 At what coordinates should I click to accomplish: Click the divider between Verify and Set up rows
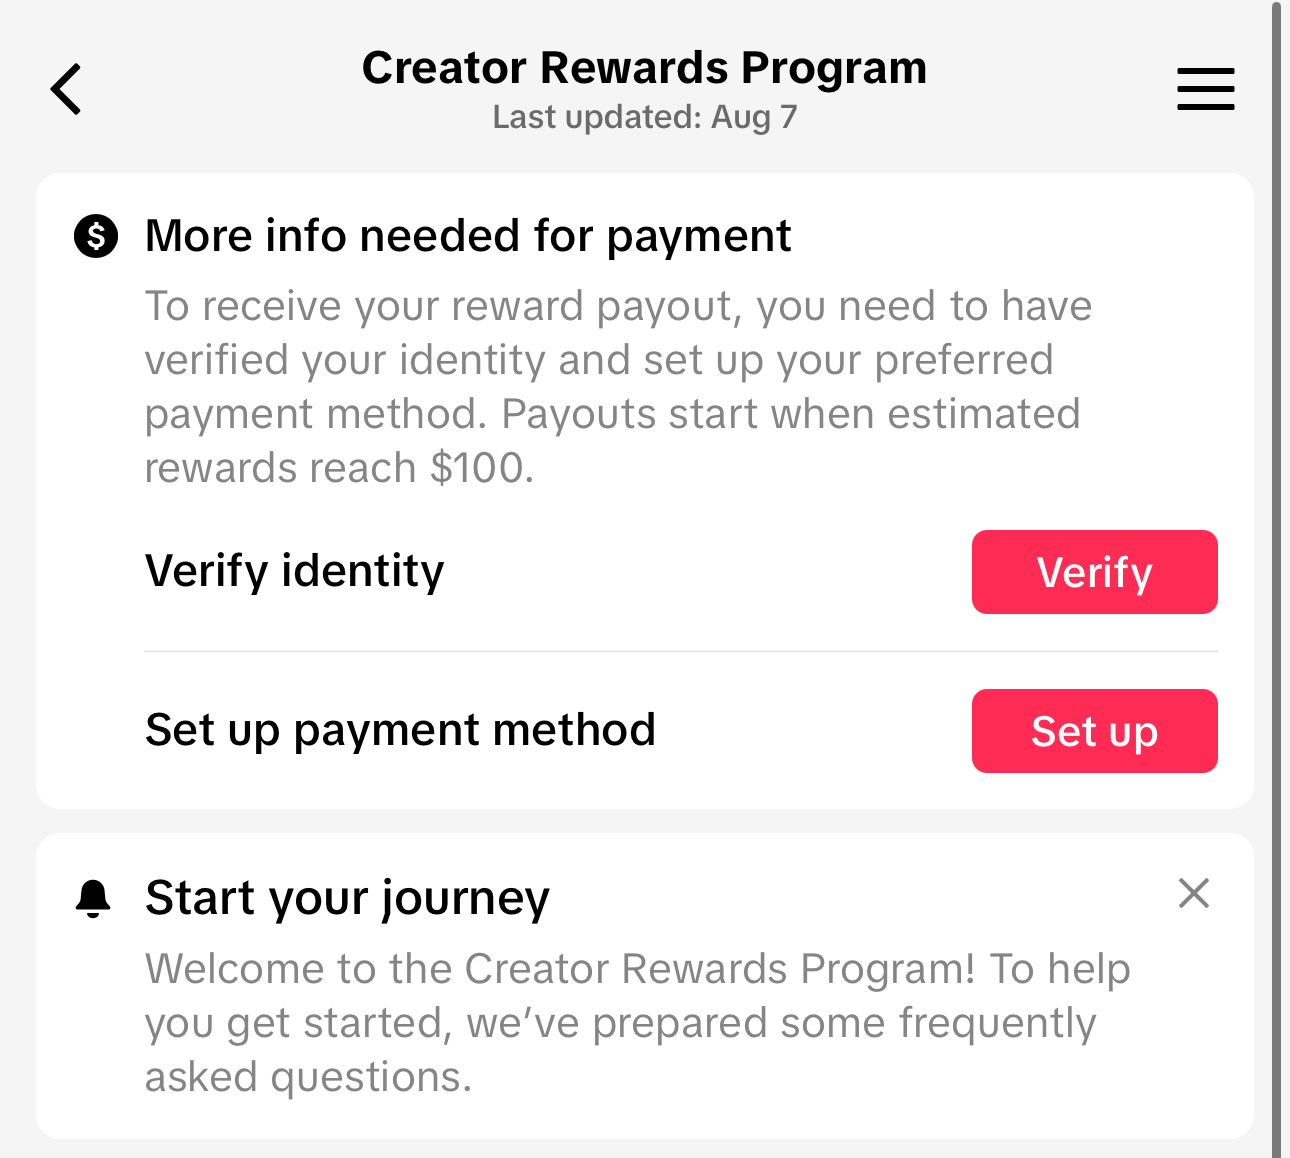(680, 651)
